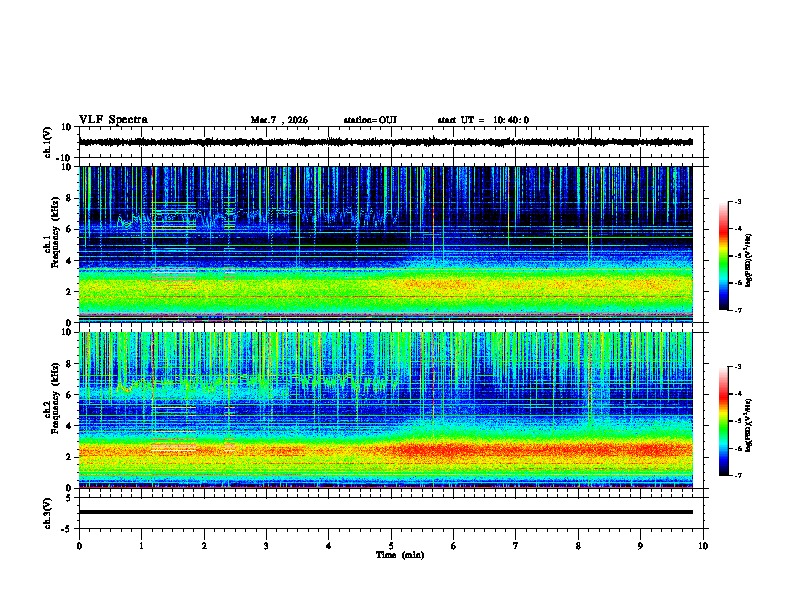792x612 pixels.
Task: Click the "6" kHz tick of ch.1 spectrogram
Action: click(x=70, y=229)
